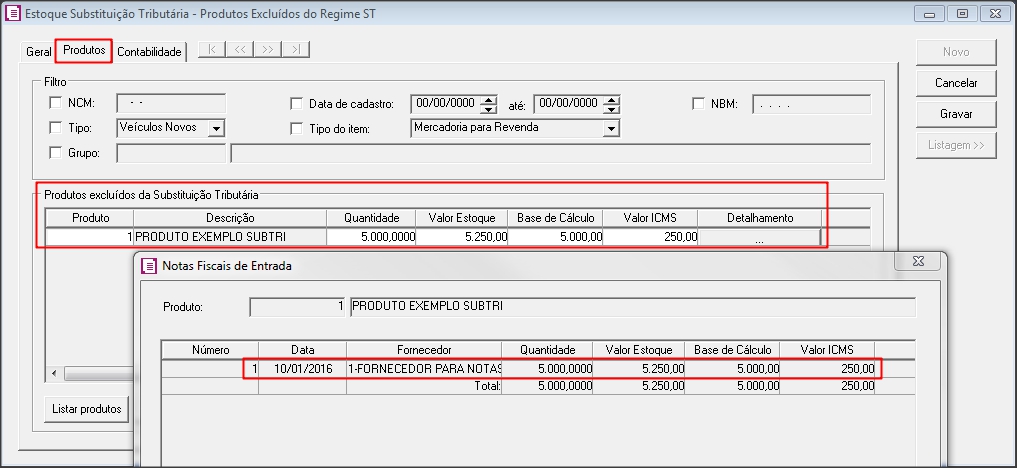Image resolution: width=1017 pixels, height=468 pixels.
Task: Click the Grupo code input field
Action: point(171,153)
